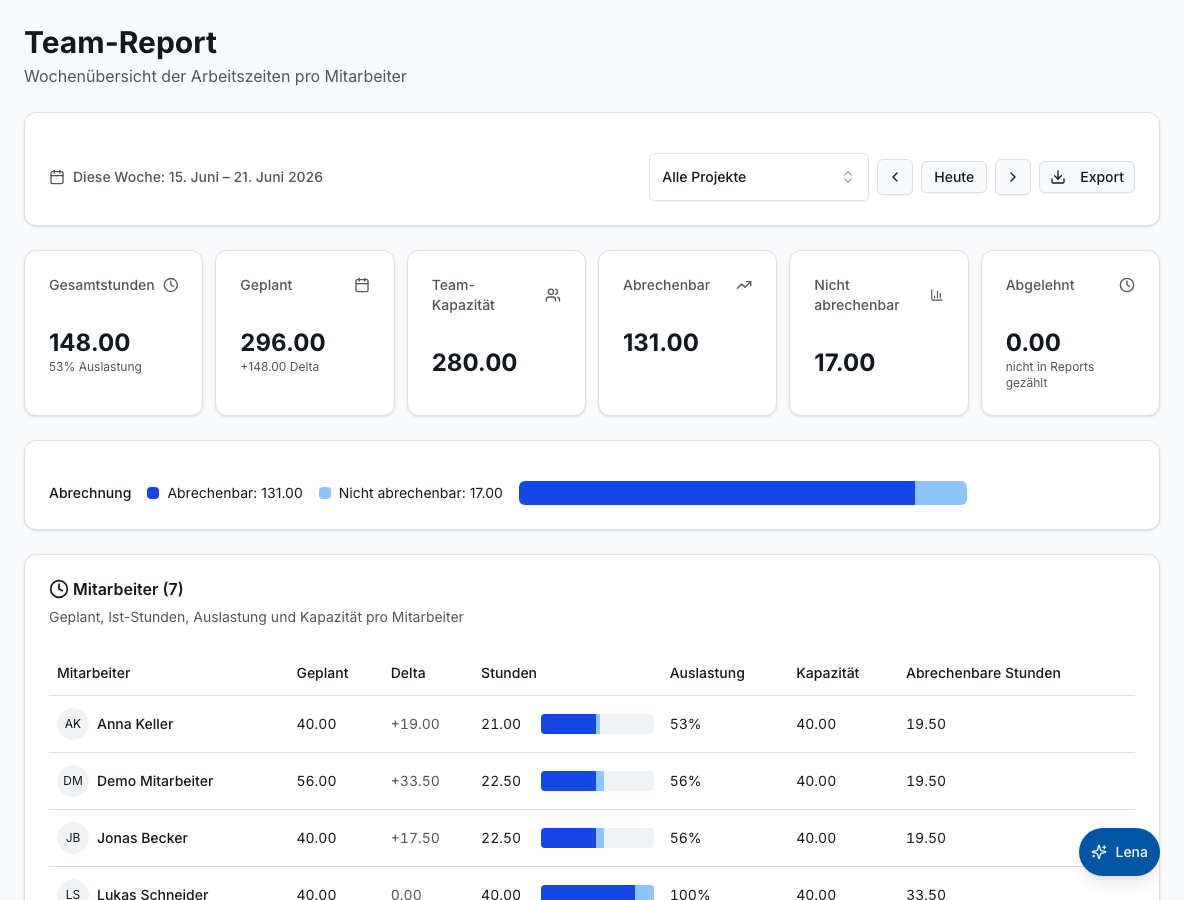
Task: Click the calendar icon on Geplant card
Action: tap(362, 285)
